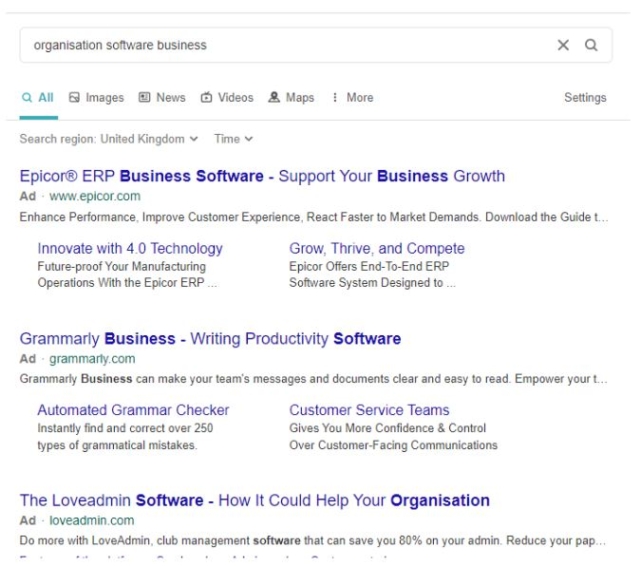This screenshot has height=566, width=640.
Task: Switch to the News tab
Action: pos(162,98)
